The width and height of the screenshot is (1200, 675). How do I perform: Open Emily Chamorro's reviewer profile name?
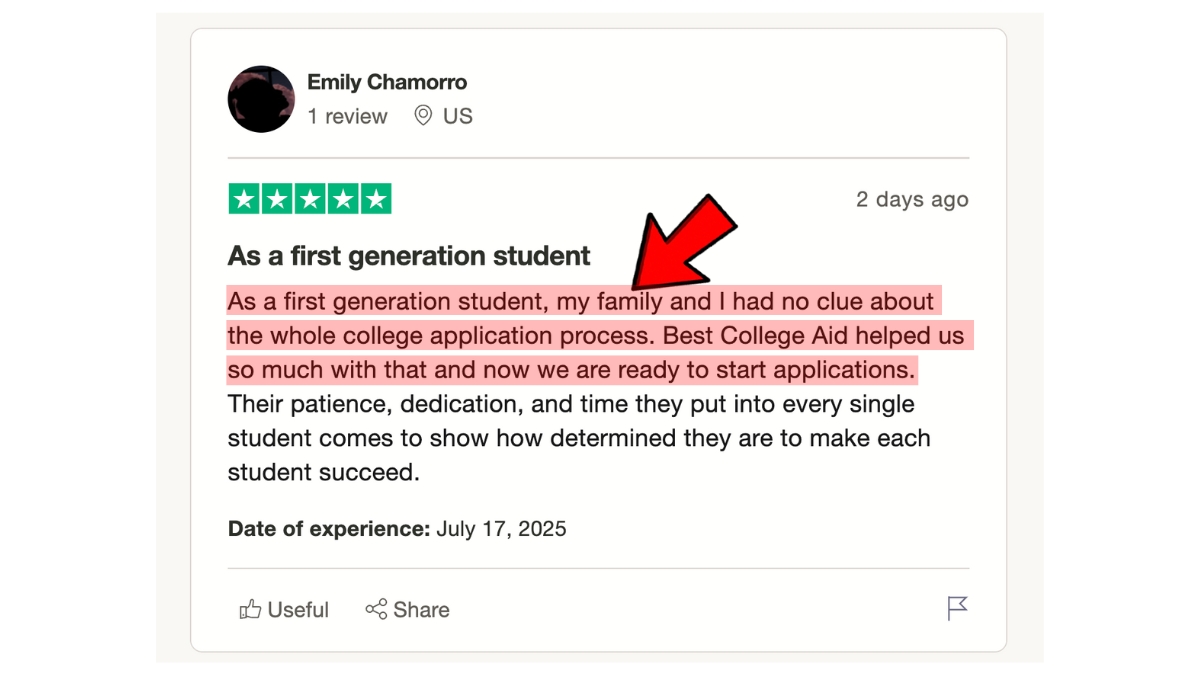pos(387,82)
